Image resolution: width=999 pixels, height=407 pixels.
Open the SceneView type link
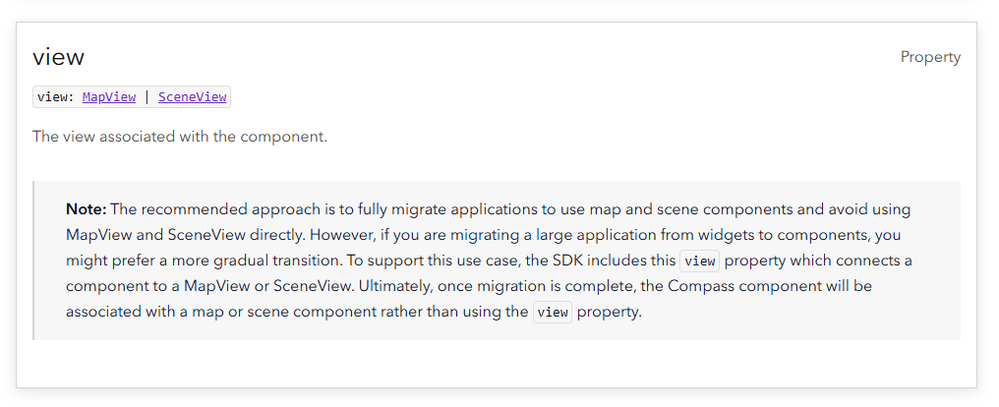192,97
